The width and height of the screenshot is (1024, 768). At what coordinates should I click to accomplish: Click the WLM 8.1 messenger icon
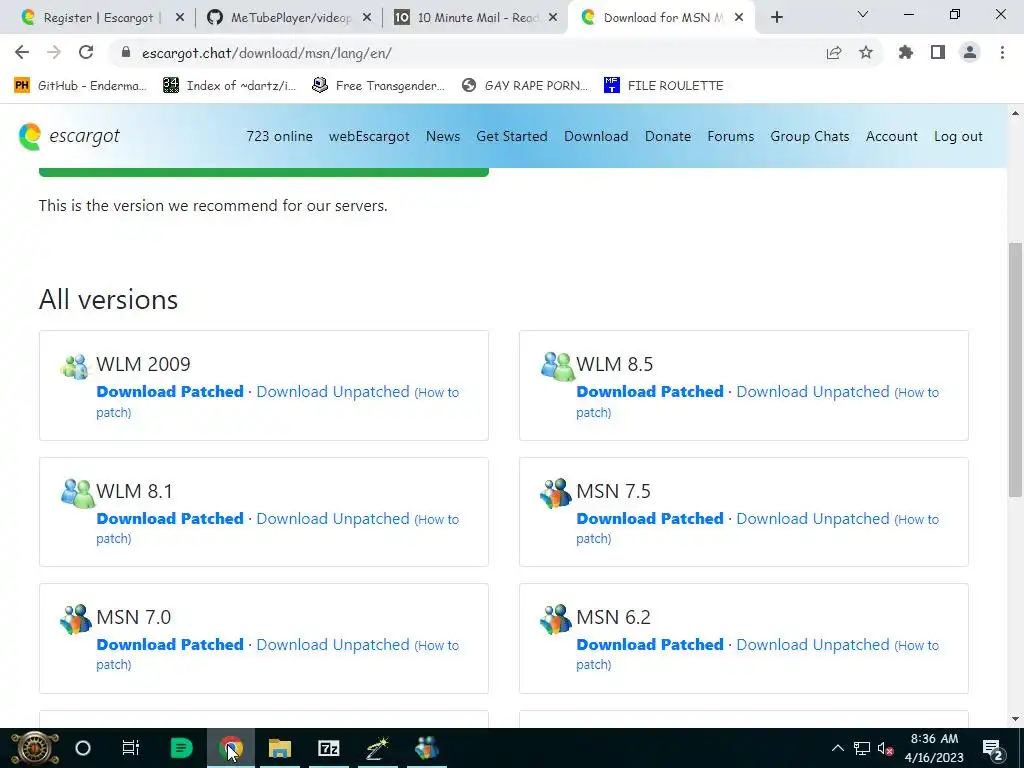point(78,493)
